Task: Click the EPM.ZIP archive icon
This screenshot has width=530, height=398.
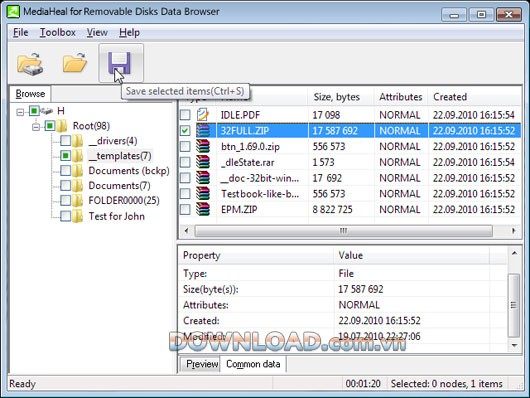Action: click(203, 209)
